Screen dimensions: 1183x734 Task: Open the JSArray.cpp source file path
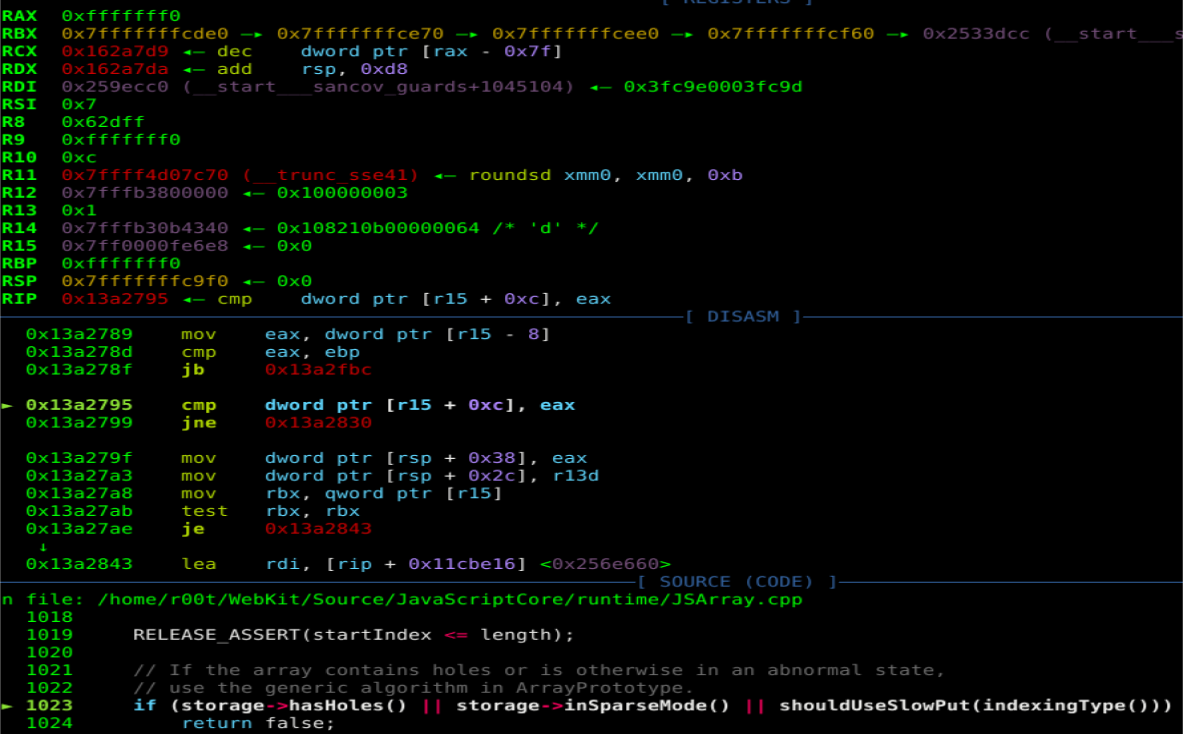tap(449, 599)
